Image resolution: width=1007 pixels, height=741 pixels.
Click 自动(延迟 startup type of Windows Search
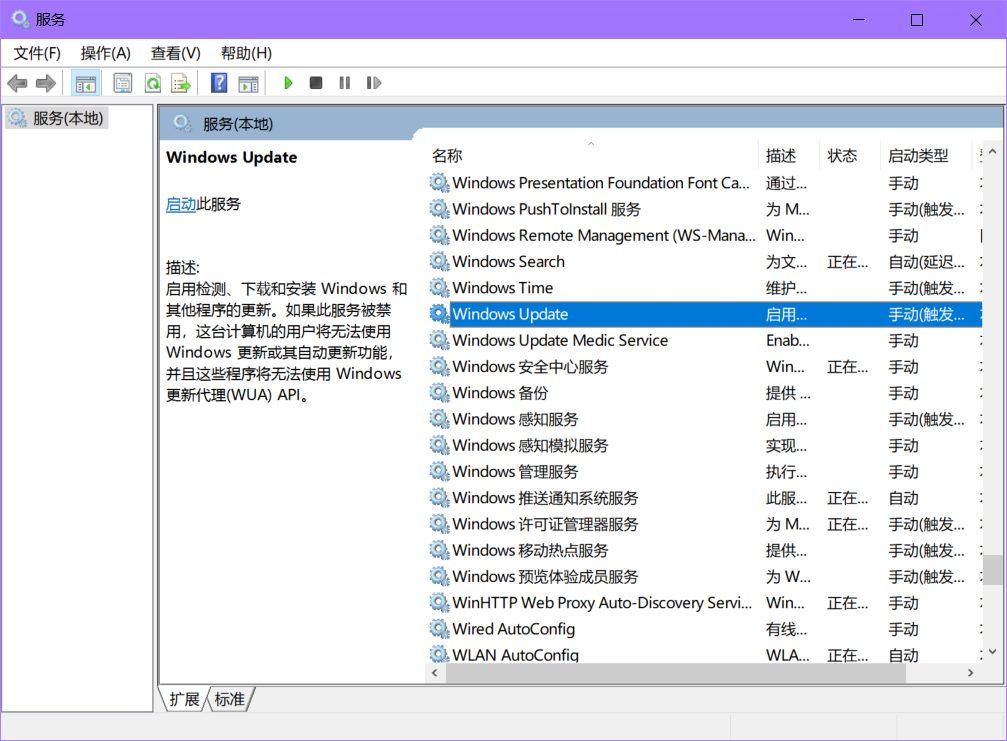click(x=926, y=262)
